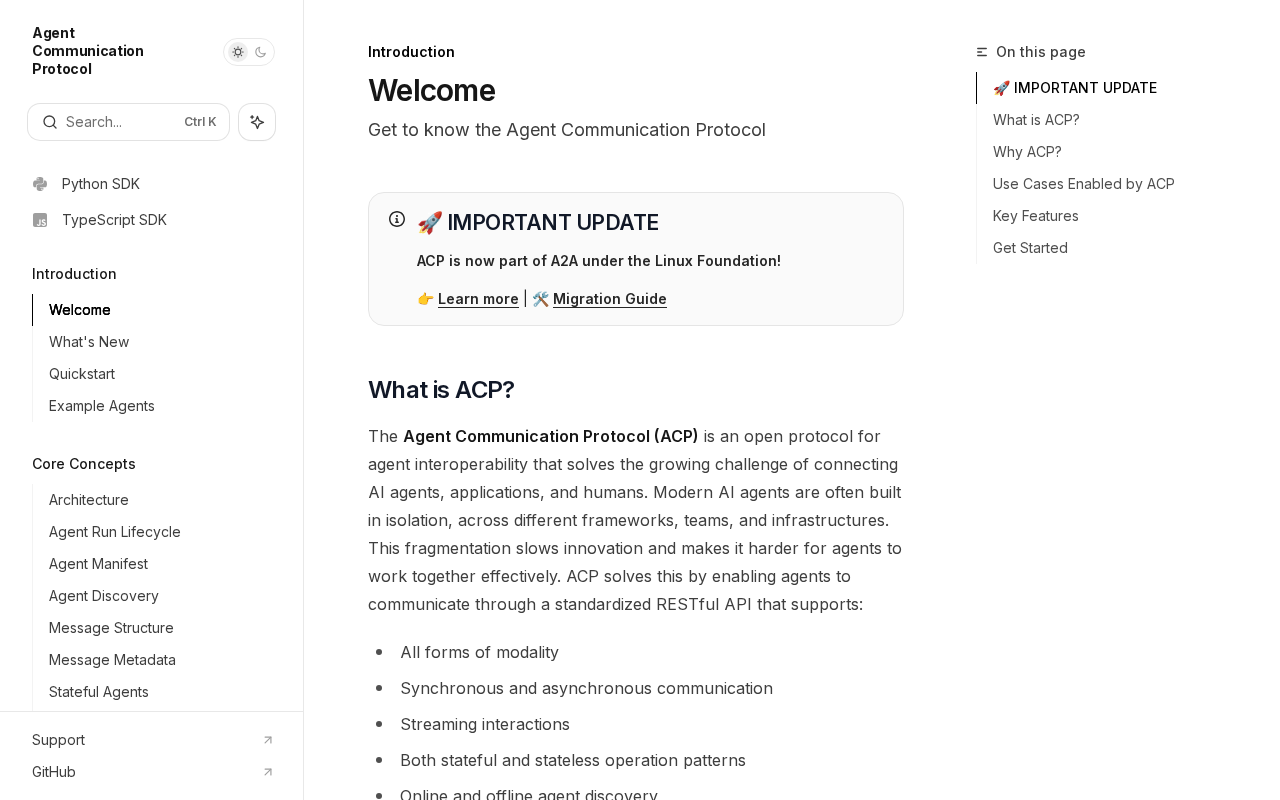The width and height of the screenshot is (1280, 800).
Task: Click the Python SDK snake icon
Action: 40,184
